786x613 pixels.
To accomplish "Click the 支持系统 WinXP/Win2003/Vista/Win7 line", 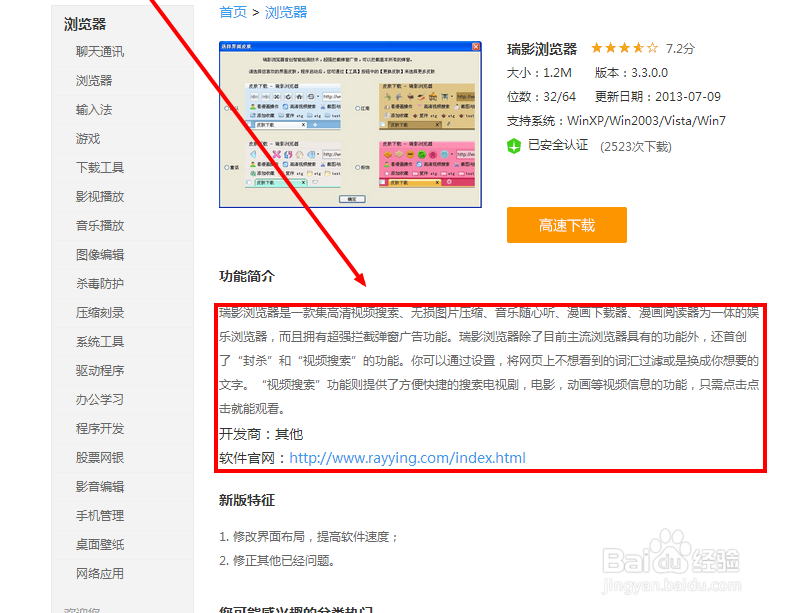I will 616,121.
